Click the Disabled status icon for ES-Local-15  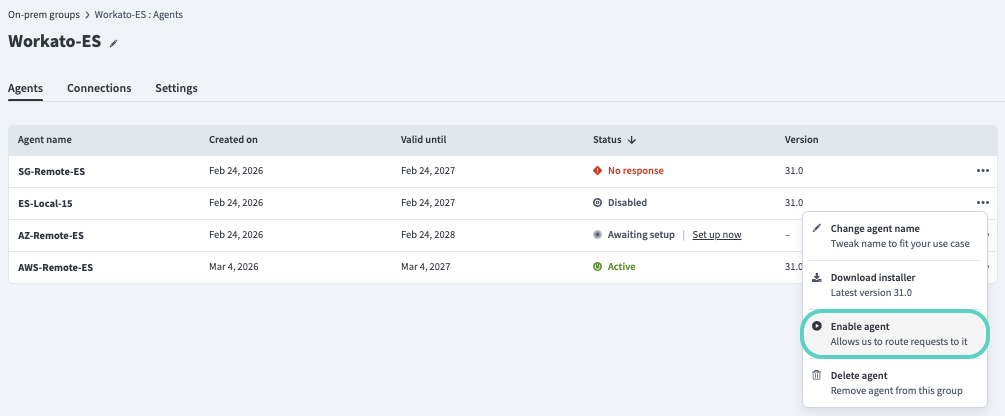pyautogui.click(x=598, y=203)
